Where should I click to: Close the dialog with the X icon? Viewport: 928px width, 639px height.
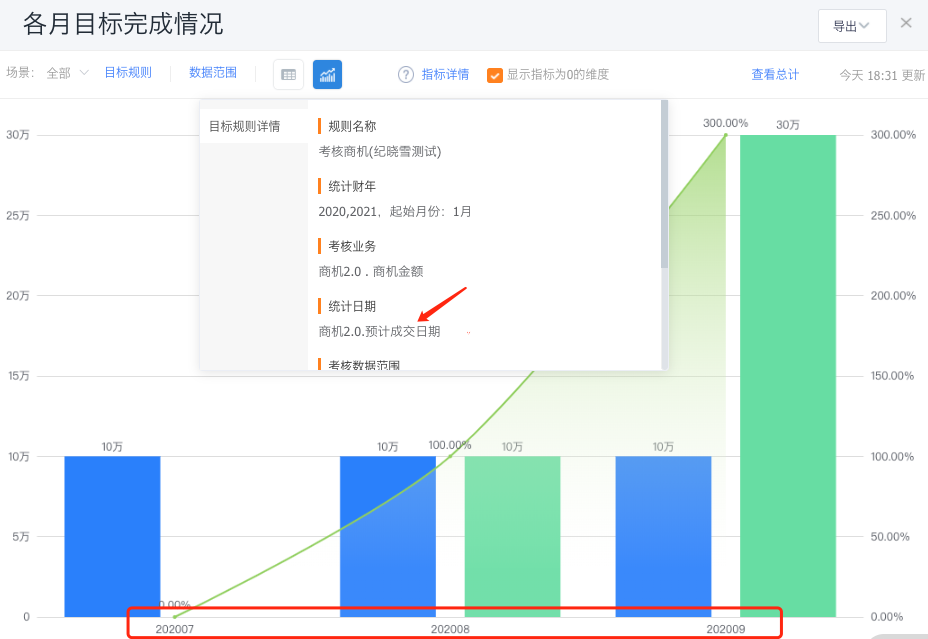tap(906, 23)
